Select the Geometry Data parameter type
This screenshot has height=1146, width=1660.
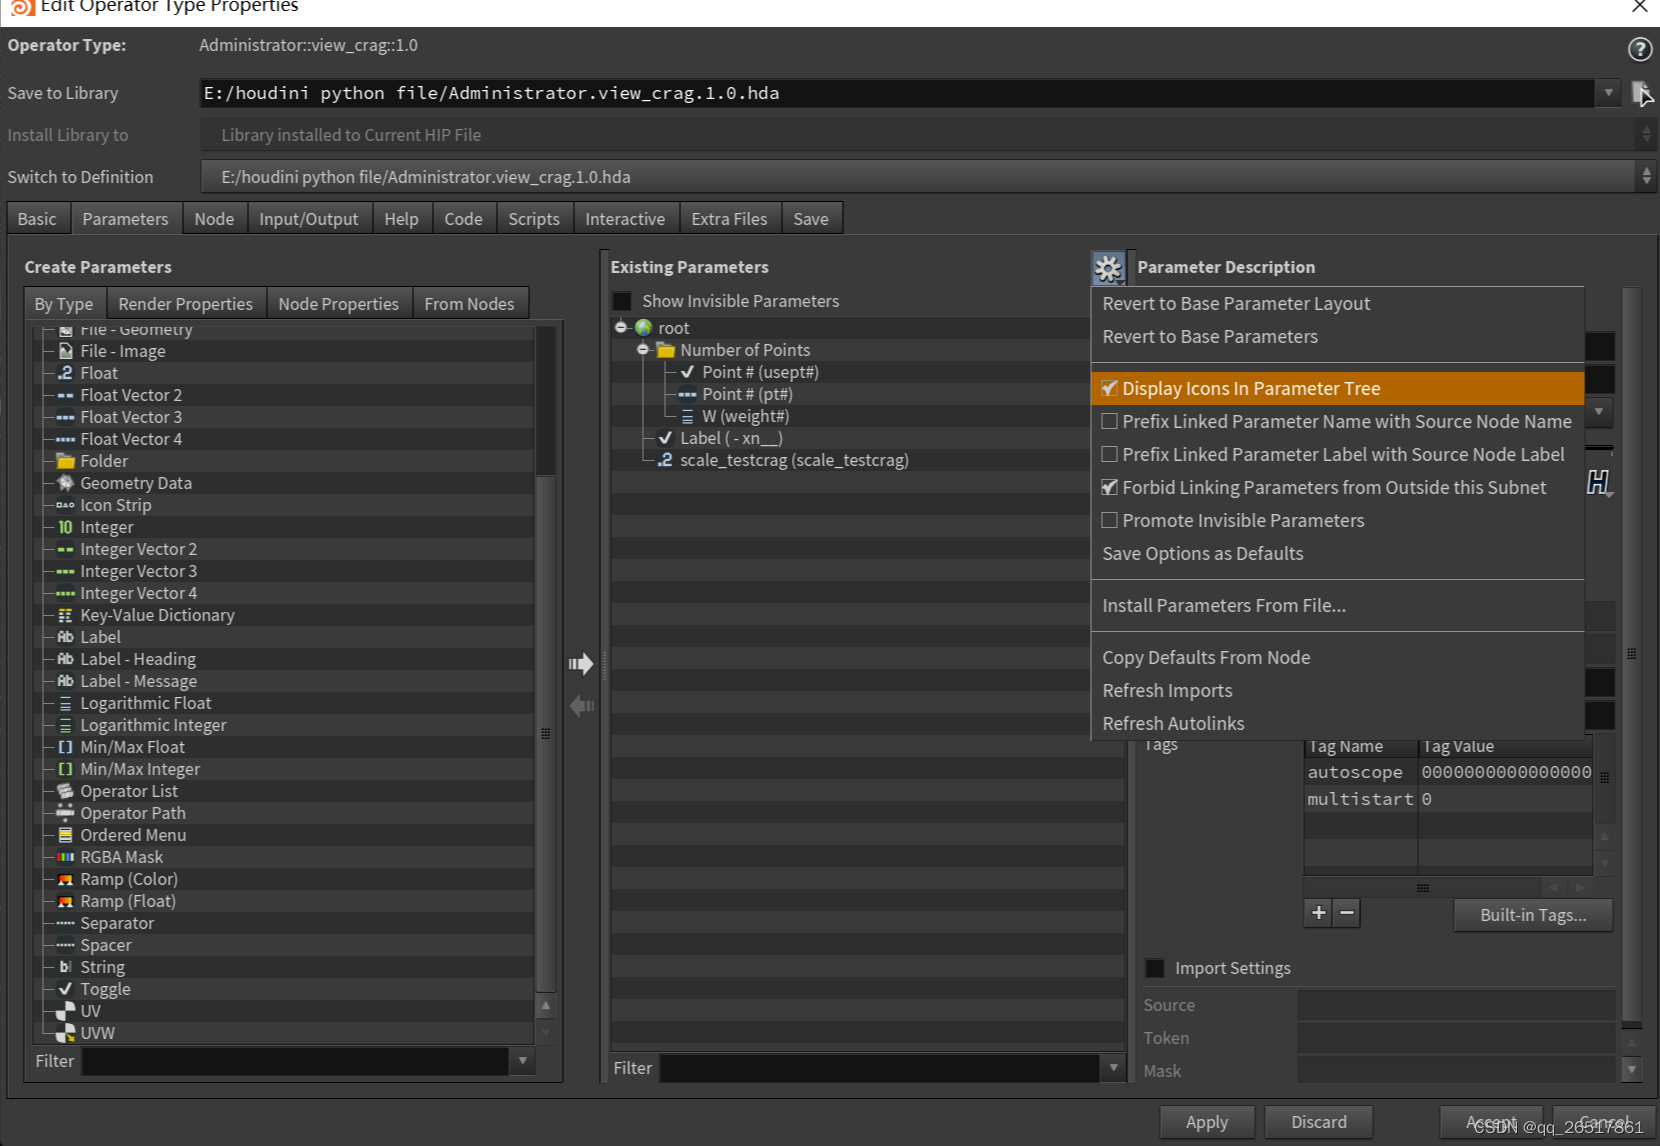136,483
